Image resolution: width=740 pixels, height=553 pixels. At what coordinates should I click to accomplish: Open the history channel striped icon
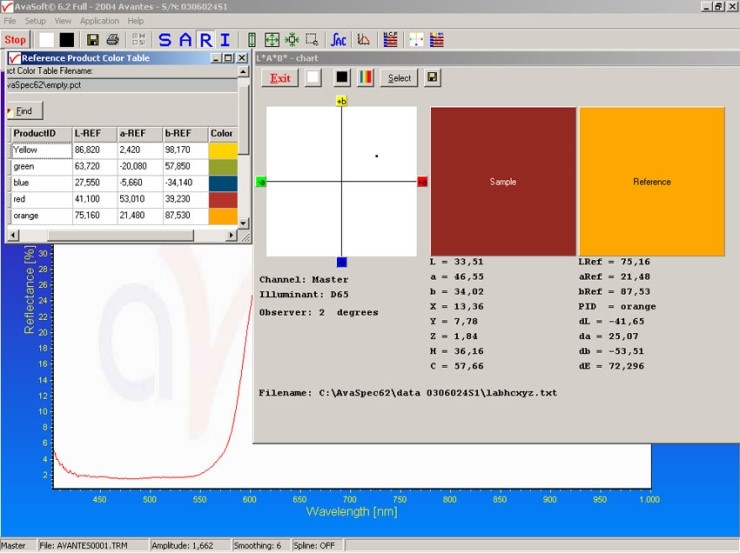click(x=390, y=40)
